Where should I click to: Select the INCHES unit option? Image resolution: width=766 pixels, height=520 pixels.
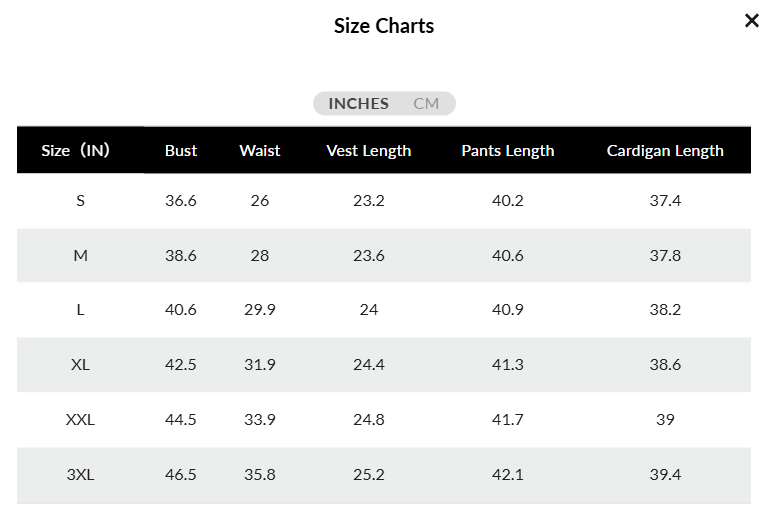(x=359, y=104)
